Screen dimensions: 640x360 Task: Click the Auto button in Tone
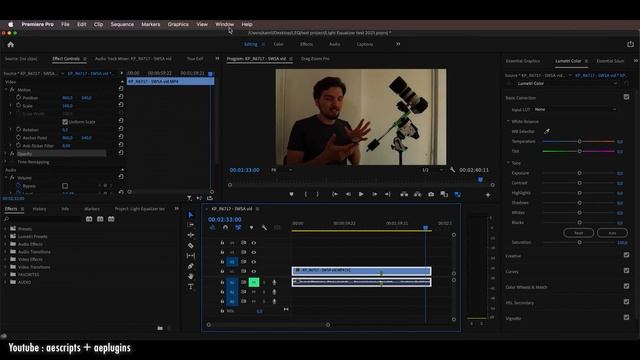coord(612,233)
